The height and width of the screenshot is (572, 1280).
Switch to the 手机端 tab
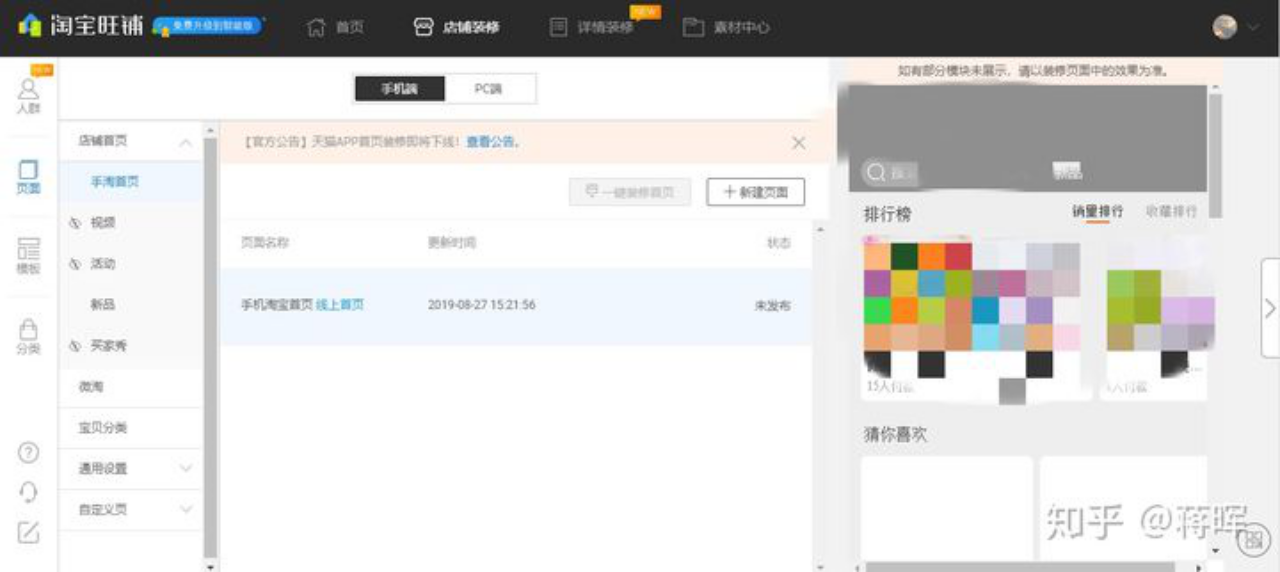tap(399, 89)
